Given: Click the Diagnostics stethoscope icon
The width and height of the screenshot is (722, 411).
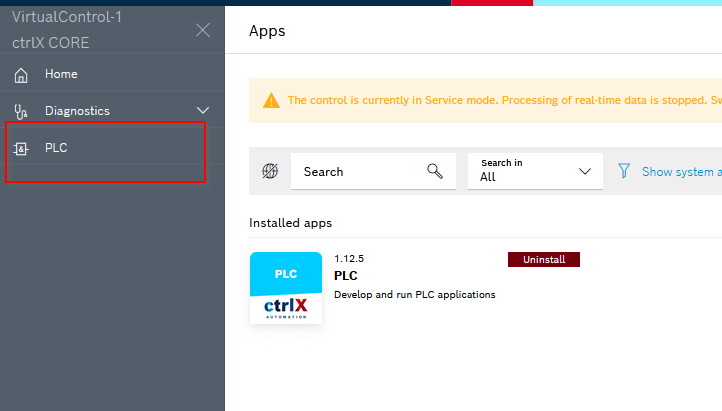Looking at the screenshot, I should click(21, 111).
